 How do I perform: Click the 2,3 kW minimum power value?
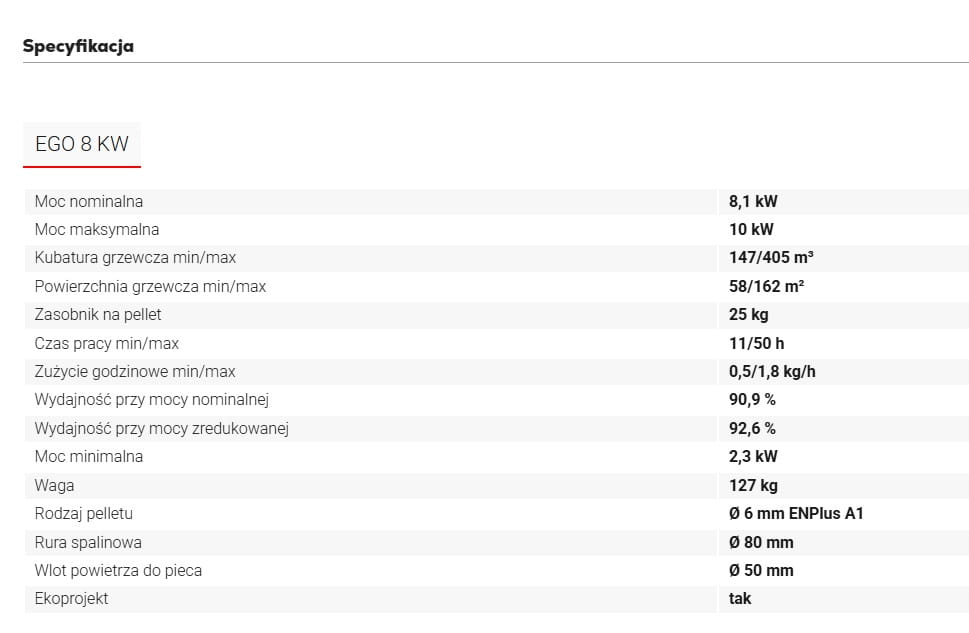753,457
